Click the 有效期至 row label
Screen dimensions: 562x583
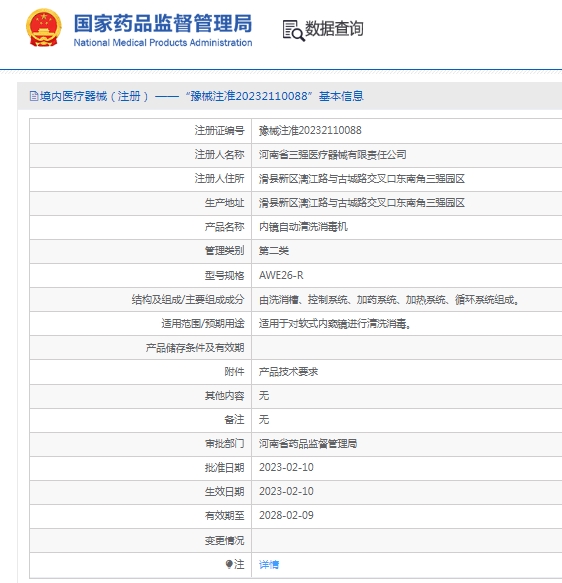point(224,515)
